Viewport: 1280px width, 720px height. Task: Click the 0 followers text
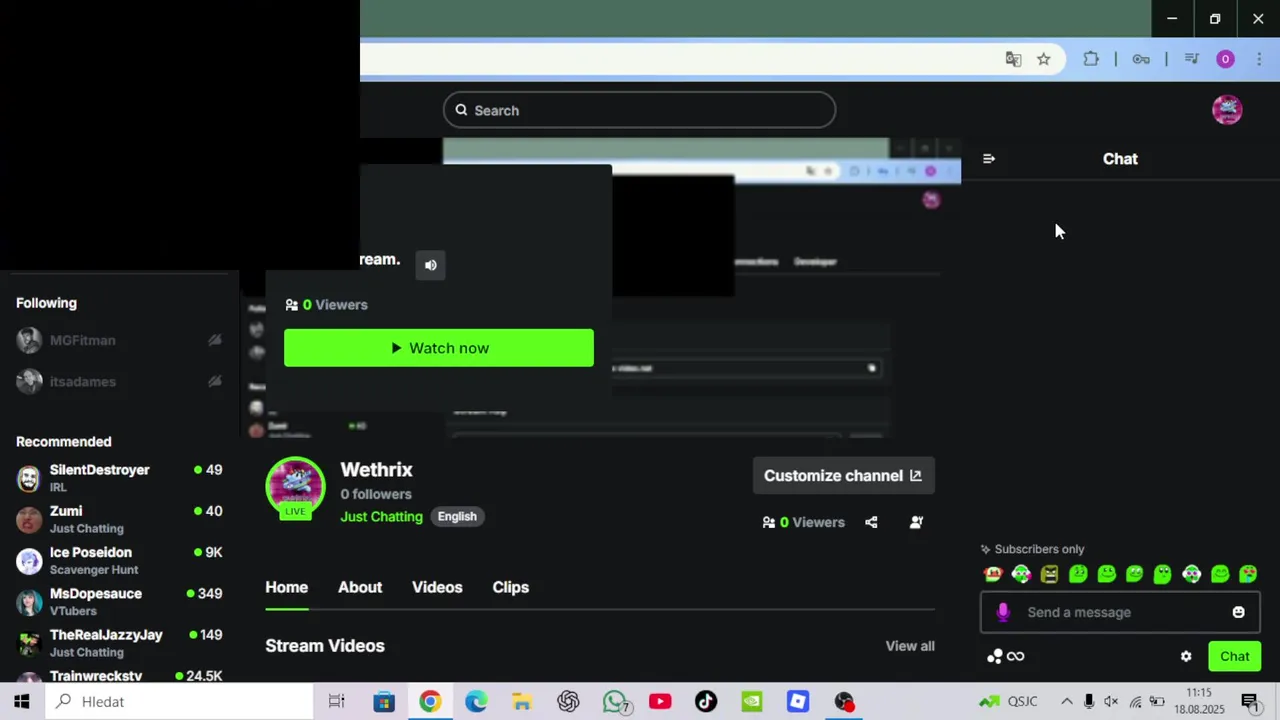click(375, 494)
